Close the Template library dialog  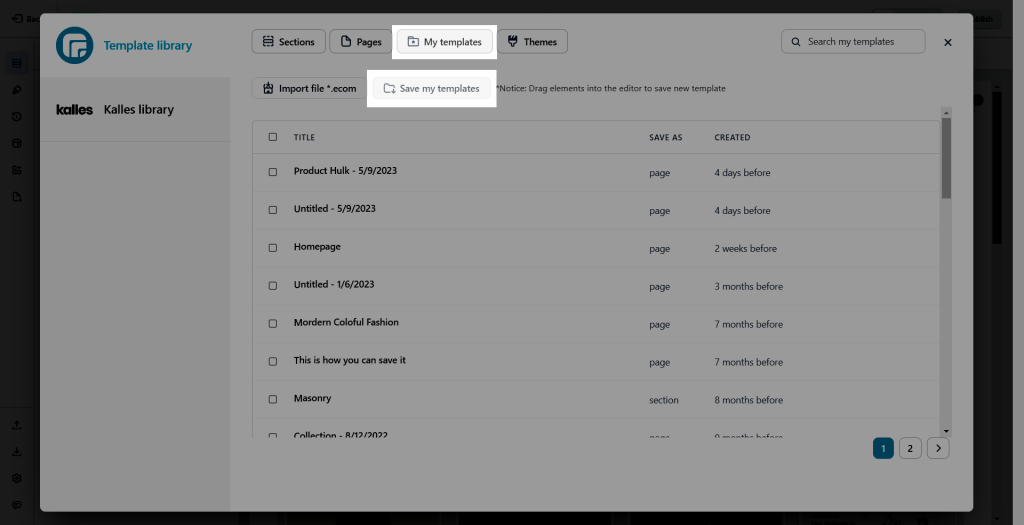coord(948,42)
